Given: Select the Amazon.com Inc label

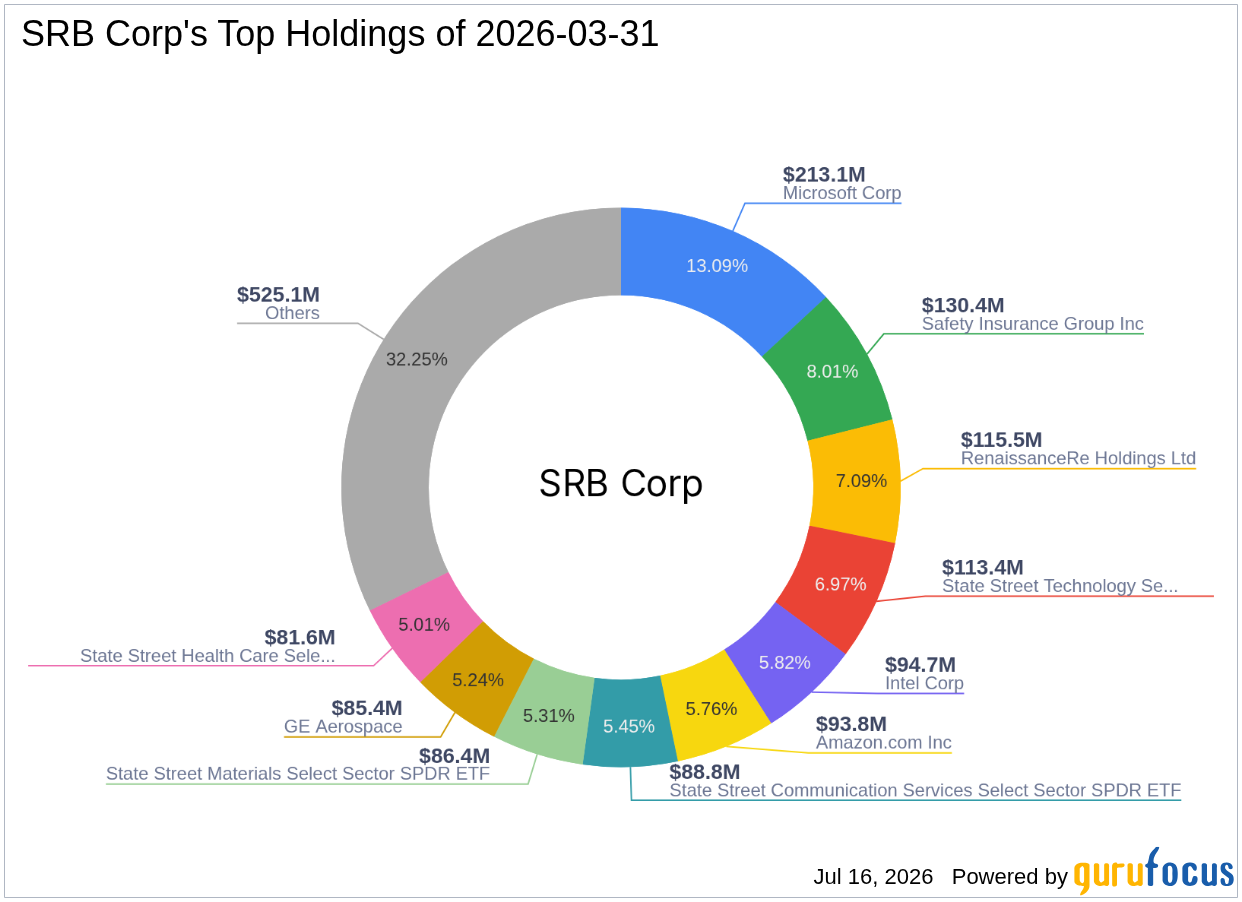Looking at the screenshot, I should pyautogui.click(x=884, y=743).
